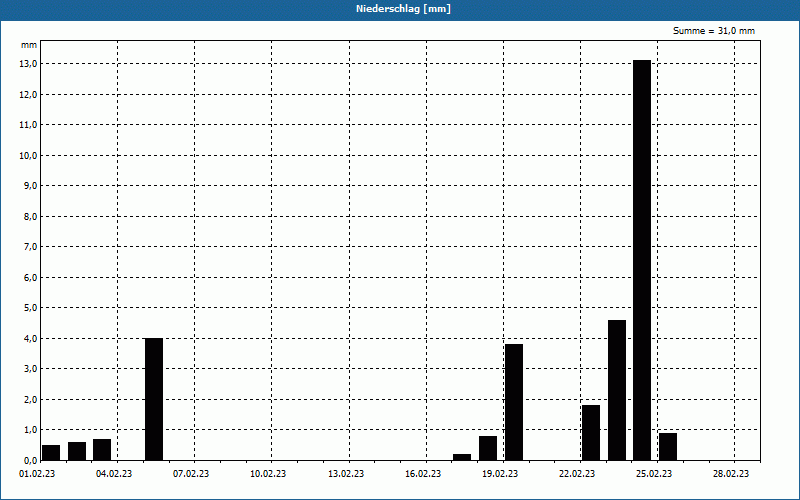The height and width of the screenshot is (500, 800).
Task: Click the 2,0 y-axis label
Action: (x=30, y=399)
